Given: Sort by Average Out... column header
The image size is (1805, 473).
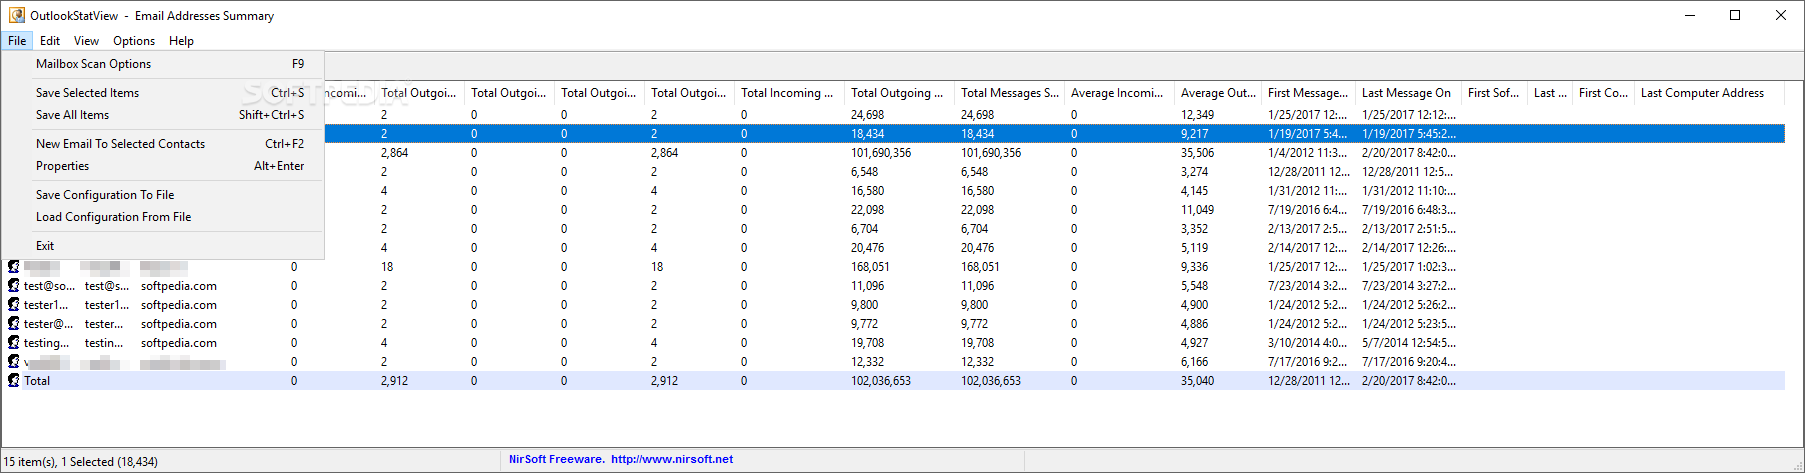Looking at the screenshot, I should 1219,93.
